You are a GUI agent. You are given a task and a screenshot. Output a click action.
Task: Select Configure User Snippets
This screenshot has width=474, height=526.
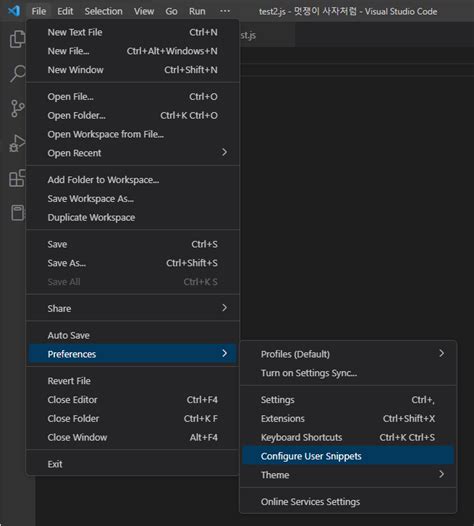348,456
